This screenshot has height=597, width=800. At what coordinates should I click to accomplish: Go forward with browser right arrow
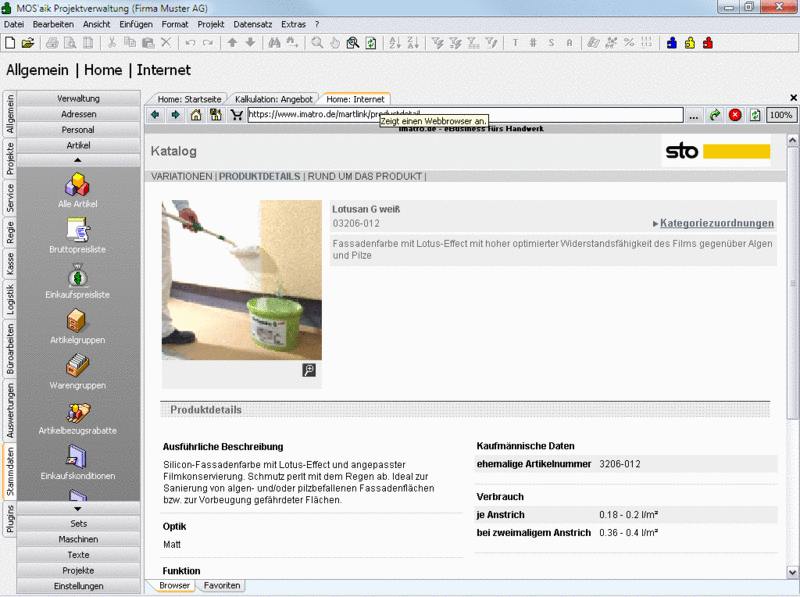176,115
